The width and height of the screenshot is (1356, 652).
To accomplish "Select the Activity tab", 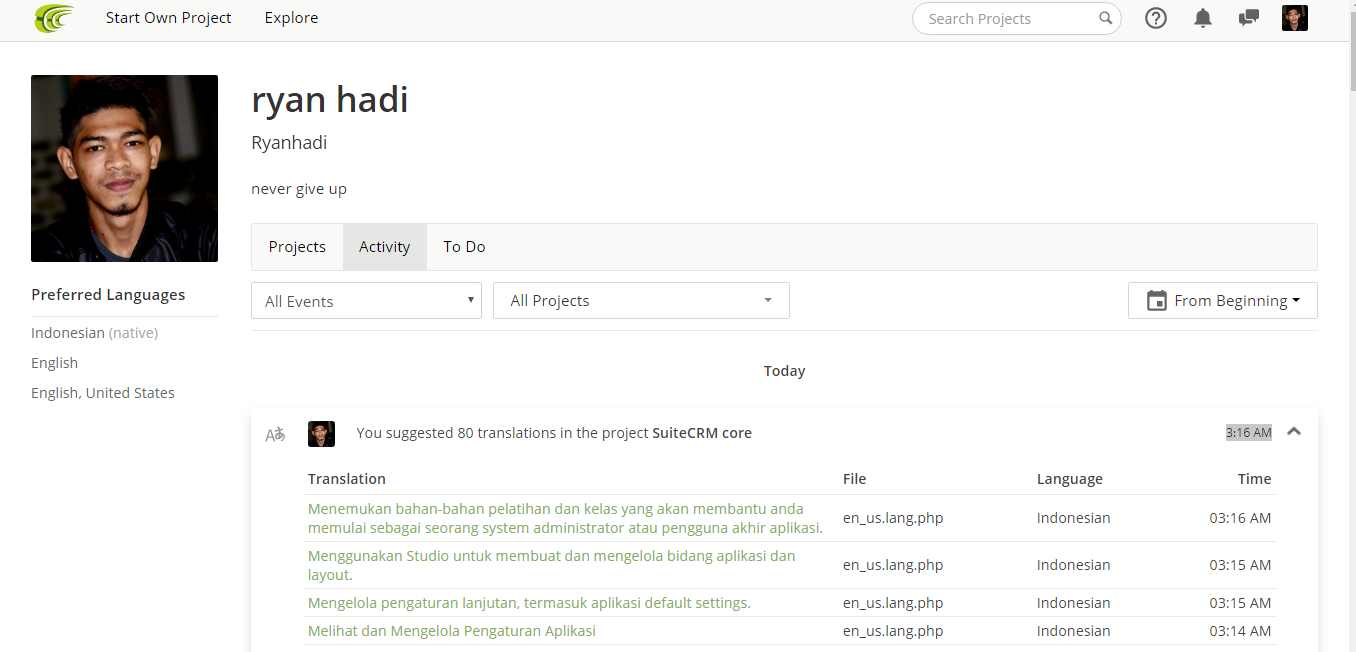I will pyautogui.click(x=385, y=247).
